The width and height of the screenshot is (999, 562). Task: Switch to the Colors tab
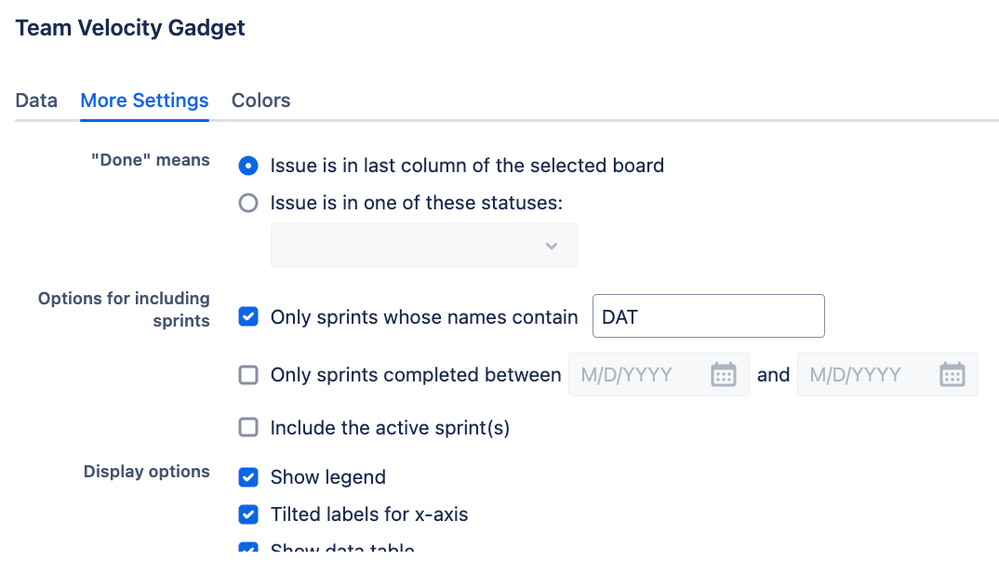tap(261, 101)
